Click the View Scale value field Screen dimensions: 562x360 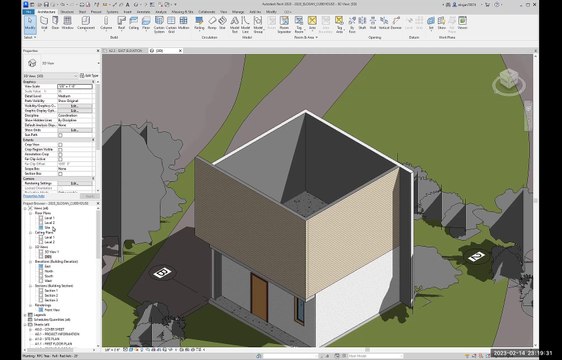click(75, 86)
